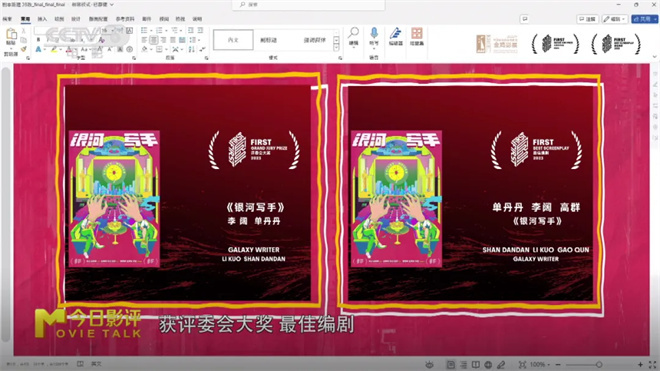This screenshot has width=660, height=371.
Task: Toggle Focus mode in status bar
Action: (x=429, y=364)
